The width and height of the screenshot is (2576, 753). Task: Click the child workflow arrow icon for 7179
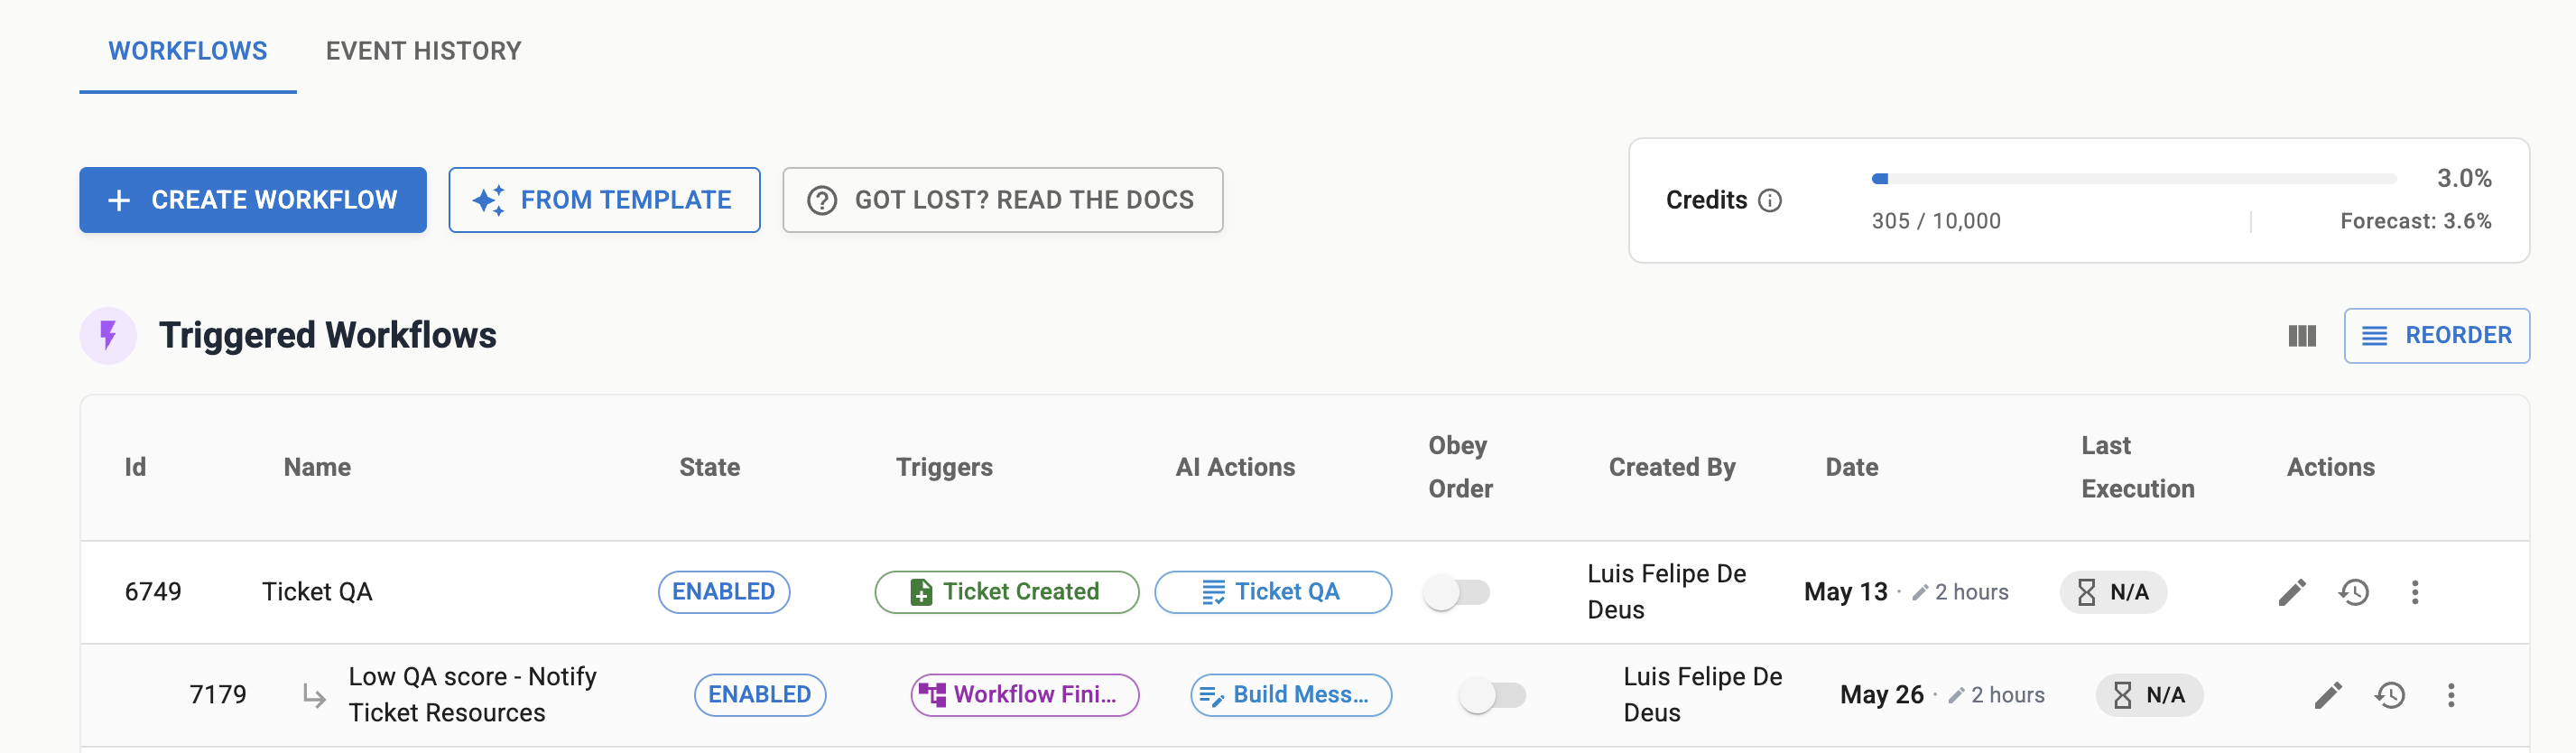coord(314,696)
